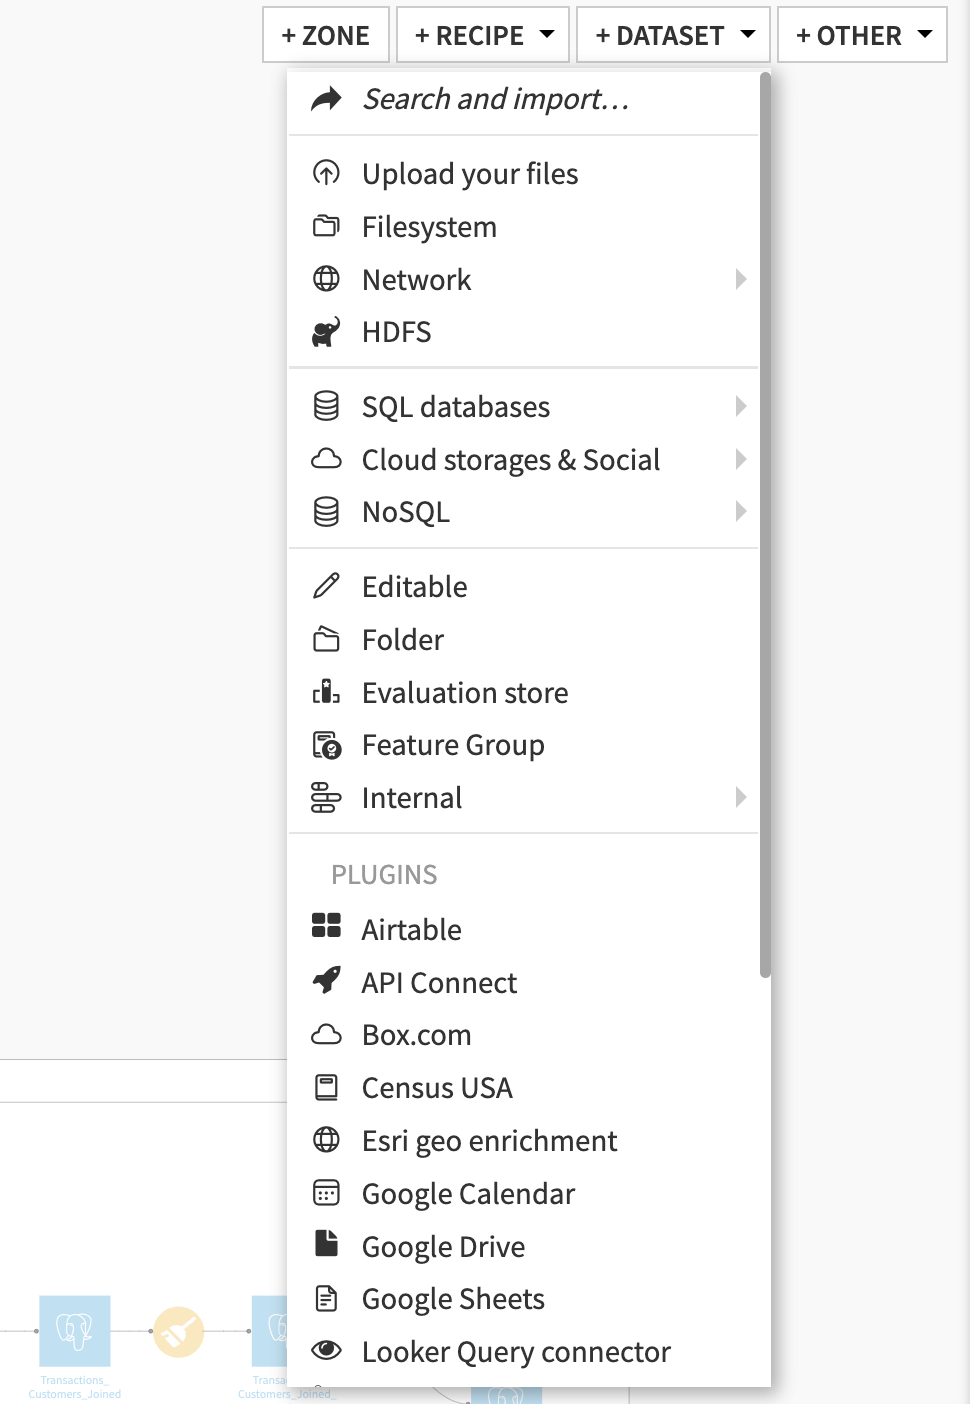Viewport: 970px width, 1404px height.
Task: Click the Feature Group icon
Action: [326, 744]
